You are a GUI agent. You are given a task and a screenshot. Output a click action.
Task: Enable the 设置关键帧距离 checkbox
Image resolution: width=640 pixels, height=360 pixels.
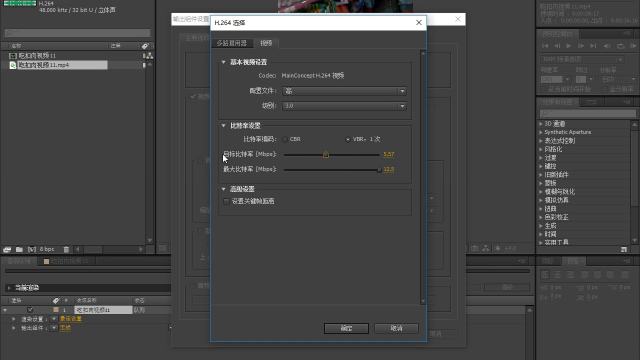[227, 202]
